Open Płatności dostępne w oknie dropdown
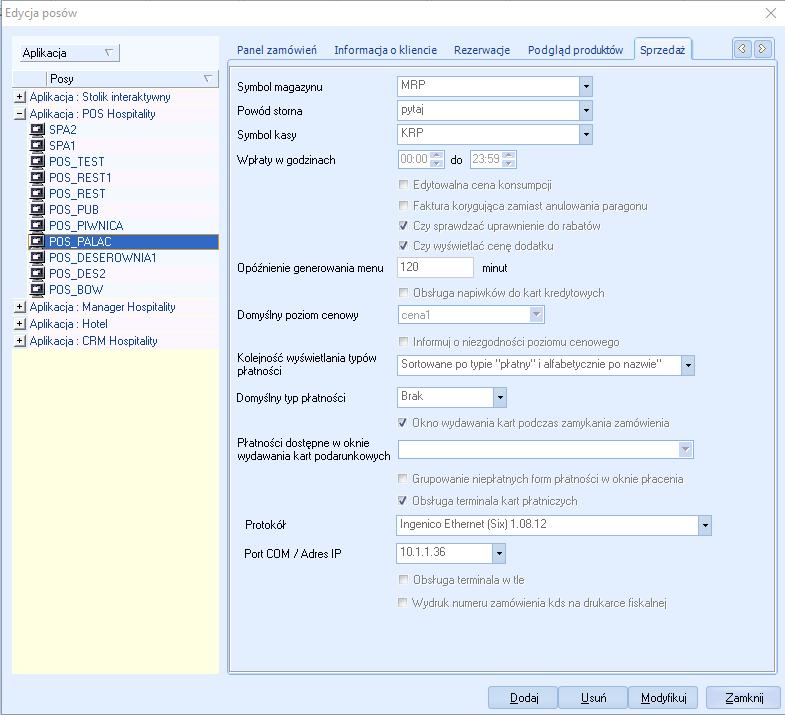The width and height of the screenshot is (785, 715). point(685,450)
